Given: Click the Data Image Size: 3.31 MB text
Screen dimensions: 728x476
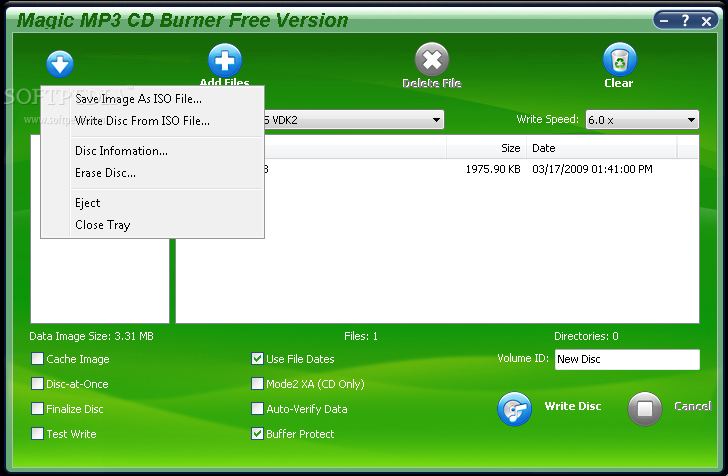Looking at the screenshot, I should (x=91, y=336).
